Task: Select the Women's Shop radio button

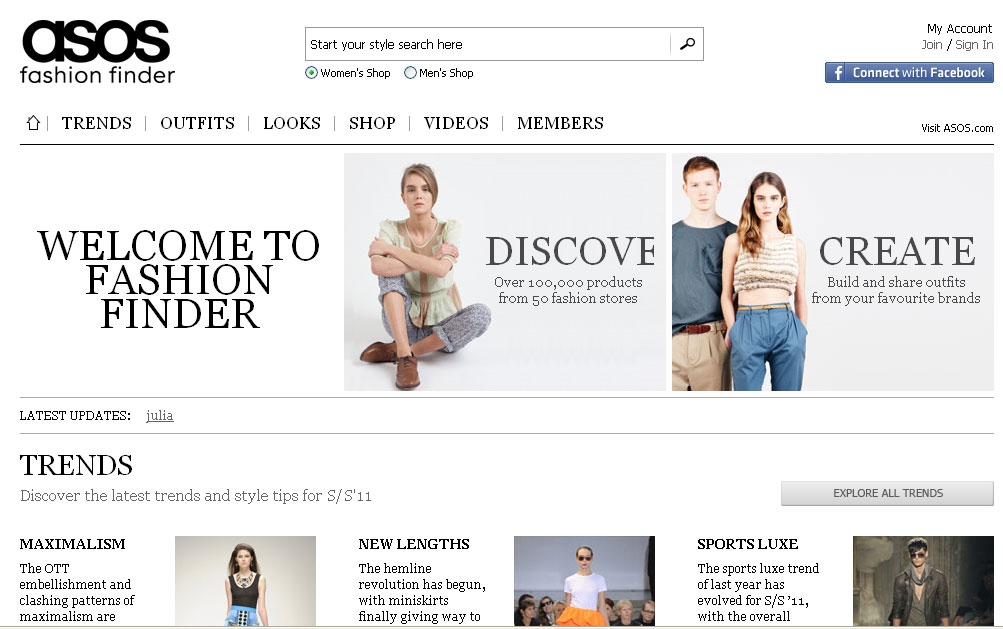Action: pyautogui.click(x=311, y=73)
